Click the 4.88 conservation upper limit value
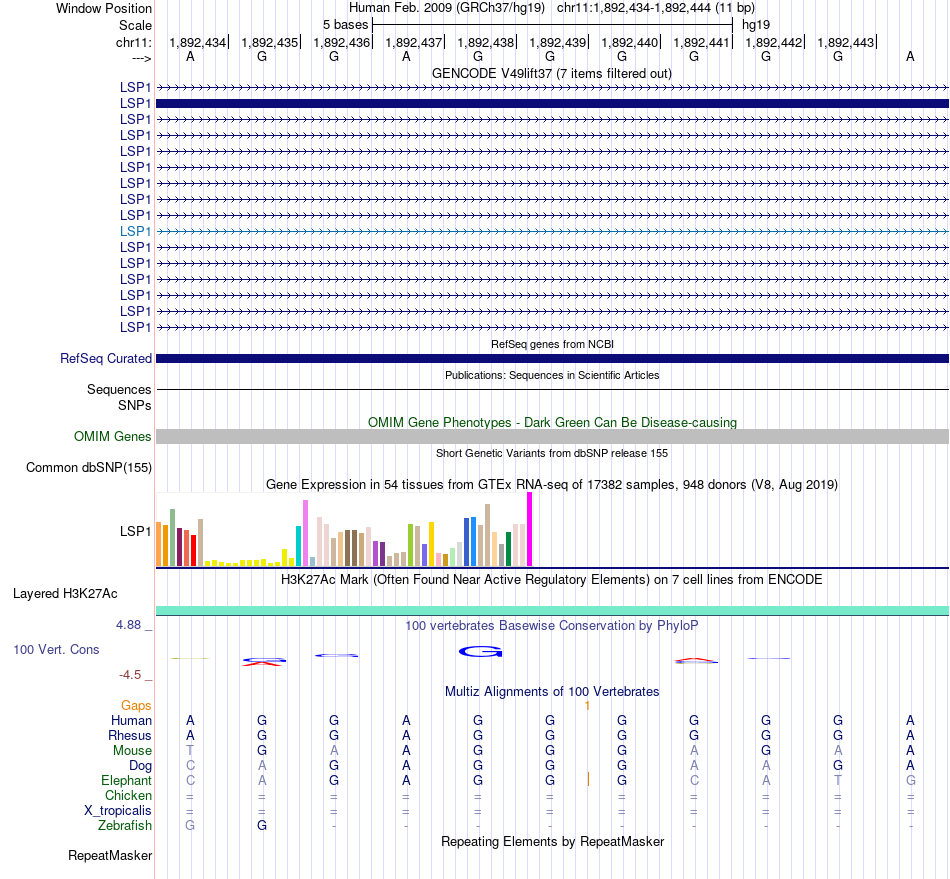Screen dimensions: 950x879 click(128, 625)
